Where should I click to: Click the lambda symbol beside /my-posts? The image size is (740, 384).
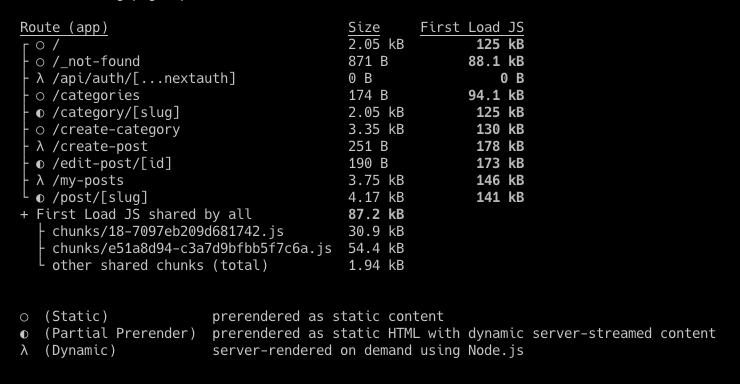pos(40,180)
